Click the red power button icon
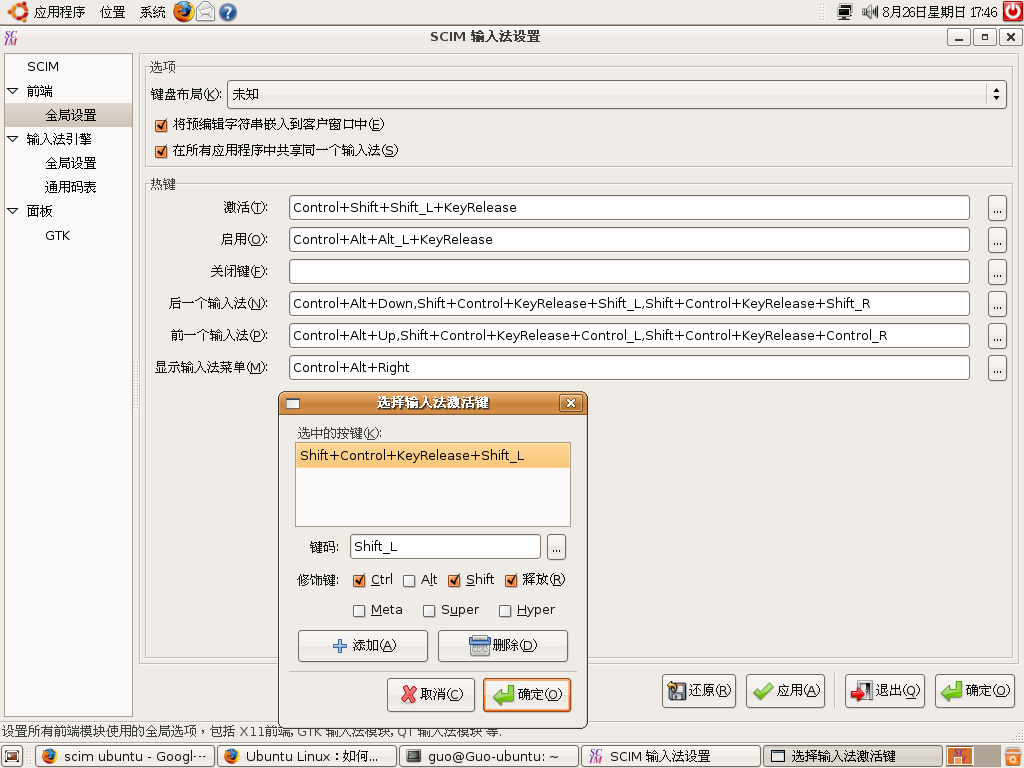Viewport: 1024px width, 768px height. (x=1013, y=12)
